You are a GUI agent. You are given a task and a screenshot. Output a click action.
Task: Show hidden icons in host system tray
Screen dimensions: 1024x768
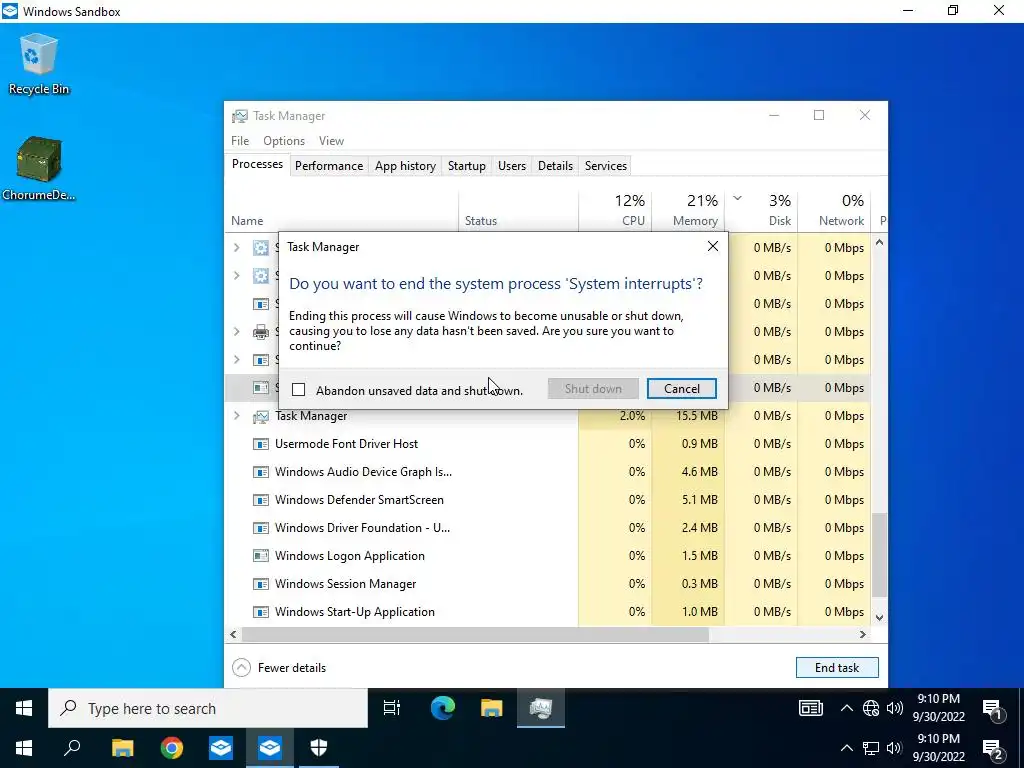846,748
